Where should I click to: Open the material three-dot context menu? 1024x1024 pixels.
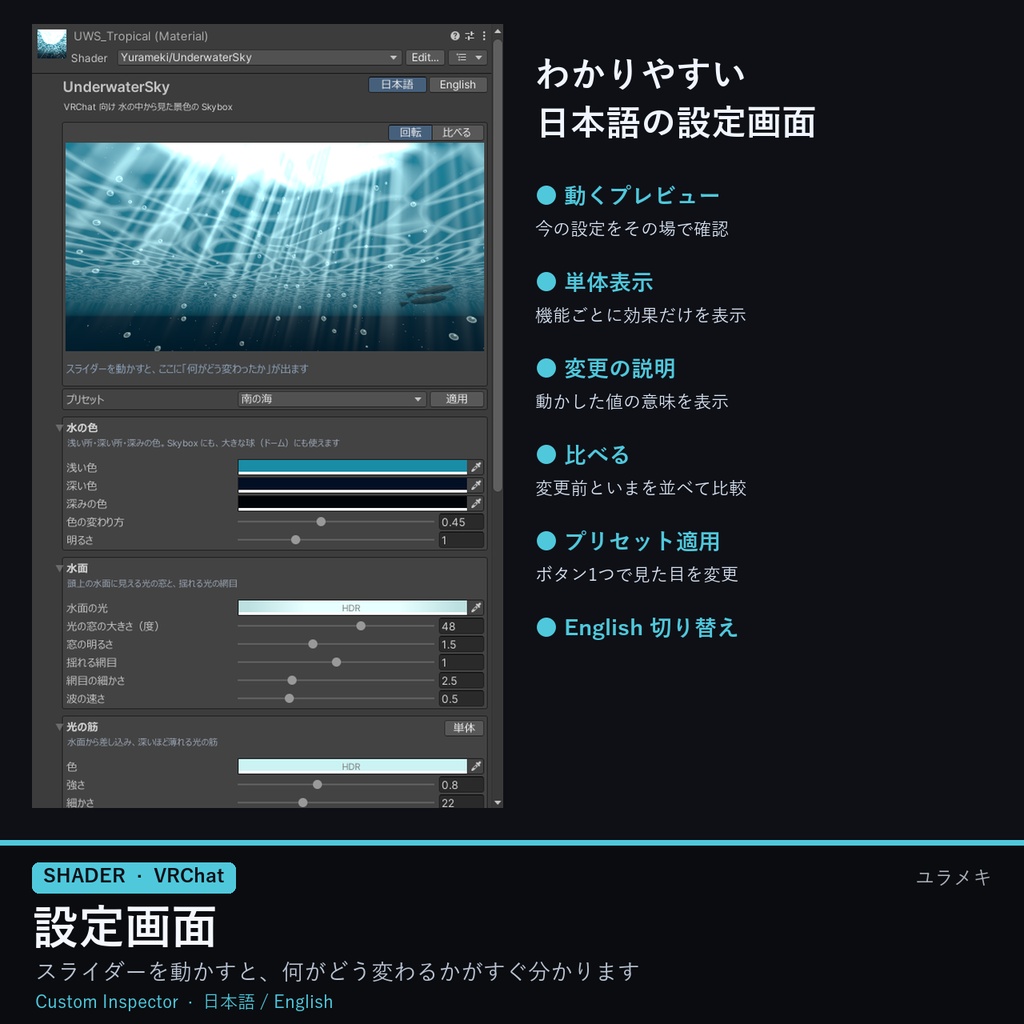pos(484,36)
